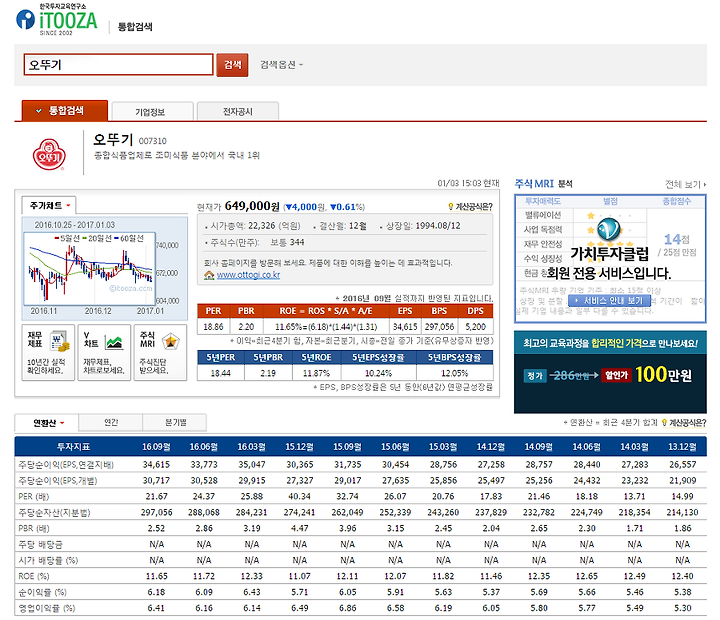Click the 주당순자산(지분법) row label
This screenshot has width=720, height=620.
point(54,513)
